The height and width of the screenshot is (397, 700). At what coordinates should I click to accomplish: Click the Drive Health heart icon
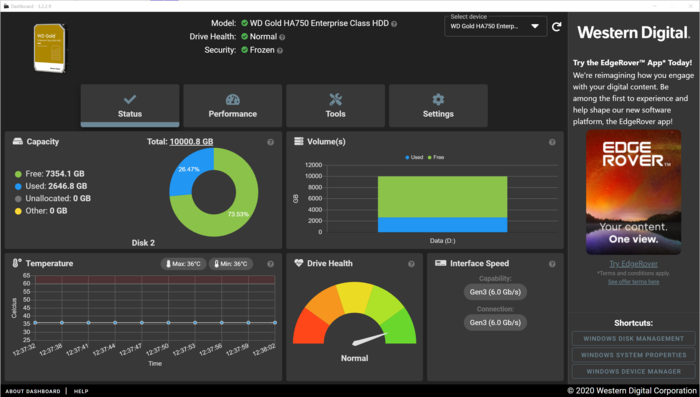(299, 263)
